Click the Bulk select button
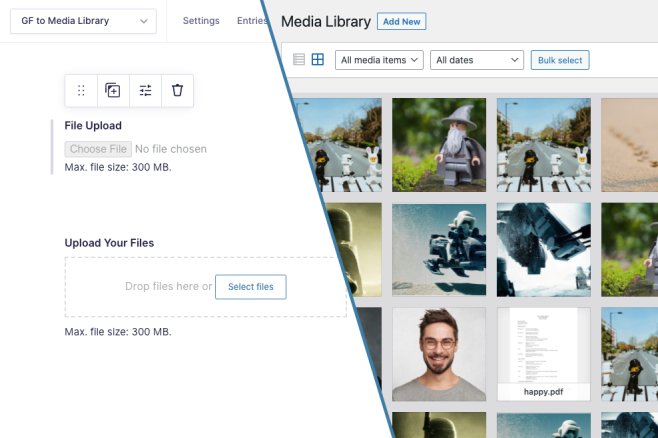Screen dimensions: 658x438 pyautogui.click(x=560, y=60)
